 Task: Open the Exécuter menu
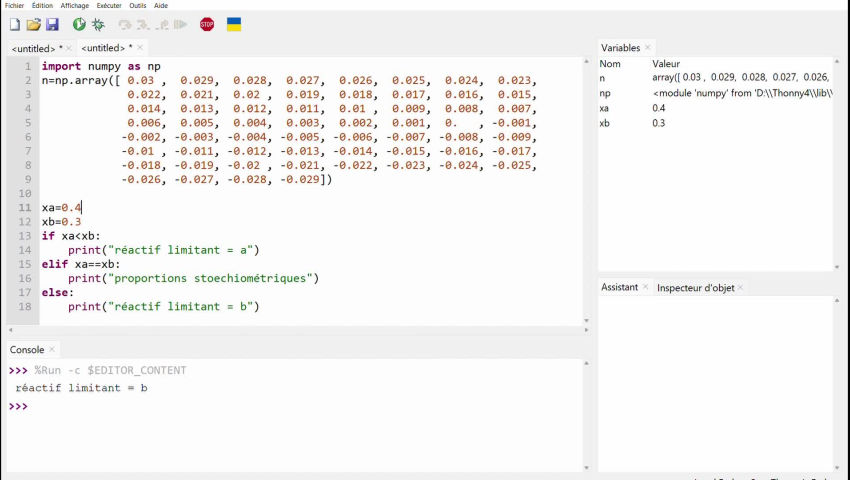click(108, 5)
